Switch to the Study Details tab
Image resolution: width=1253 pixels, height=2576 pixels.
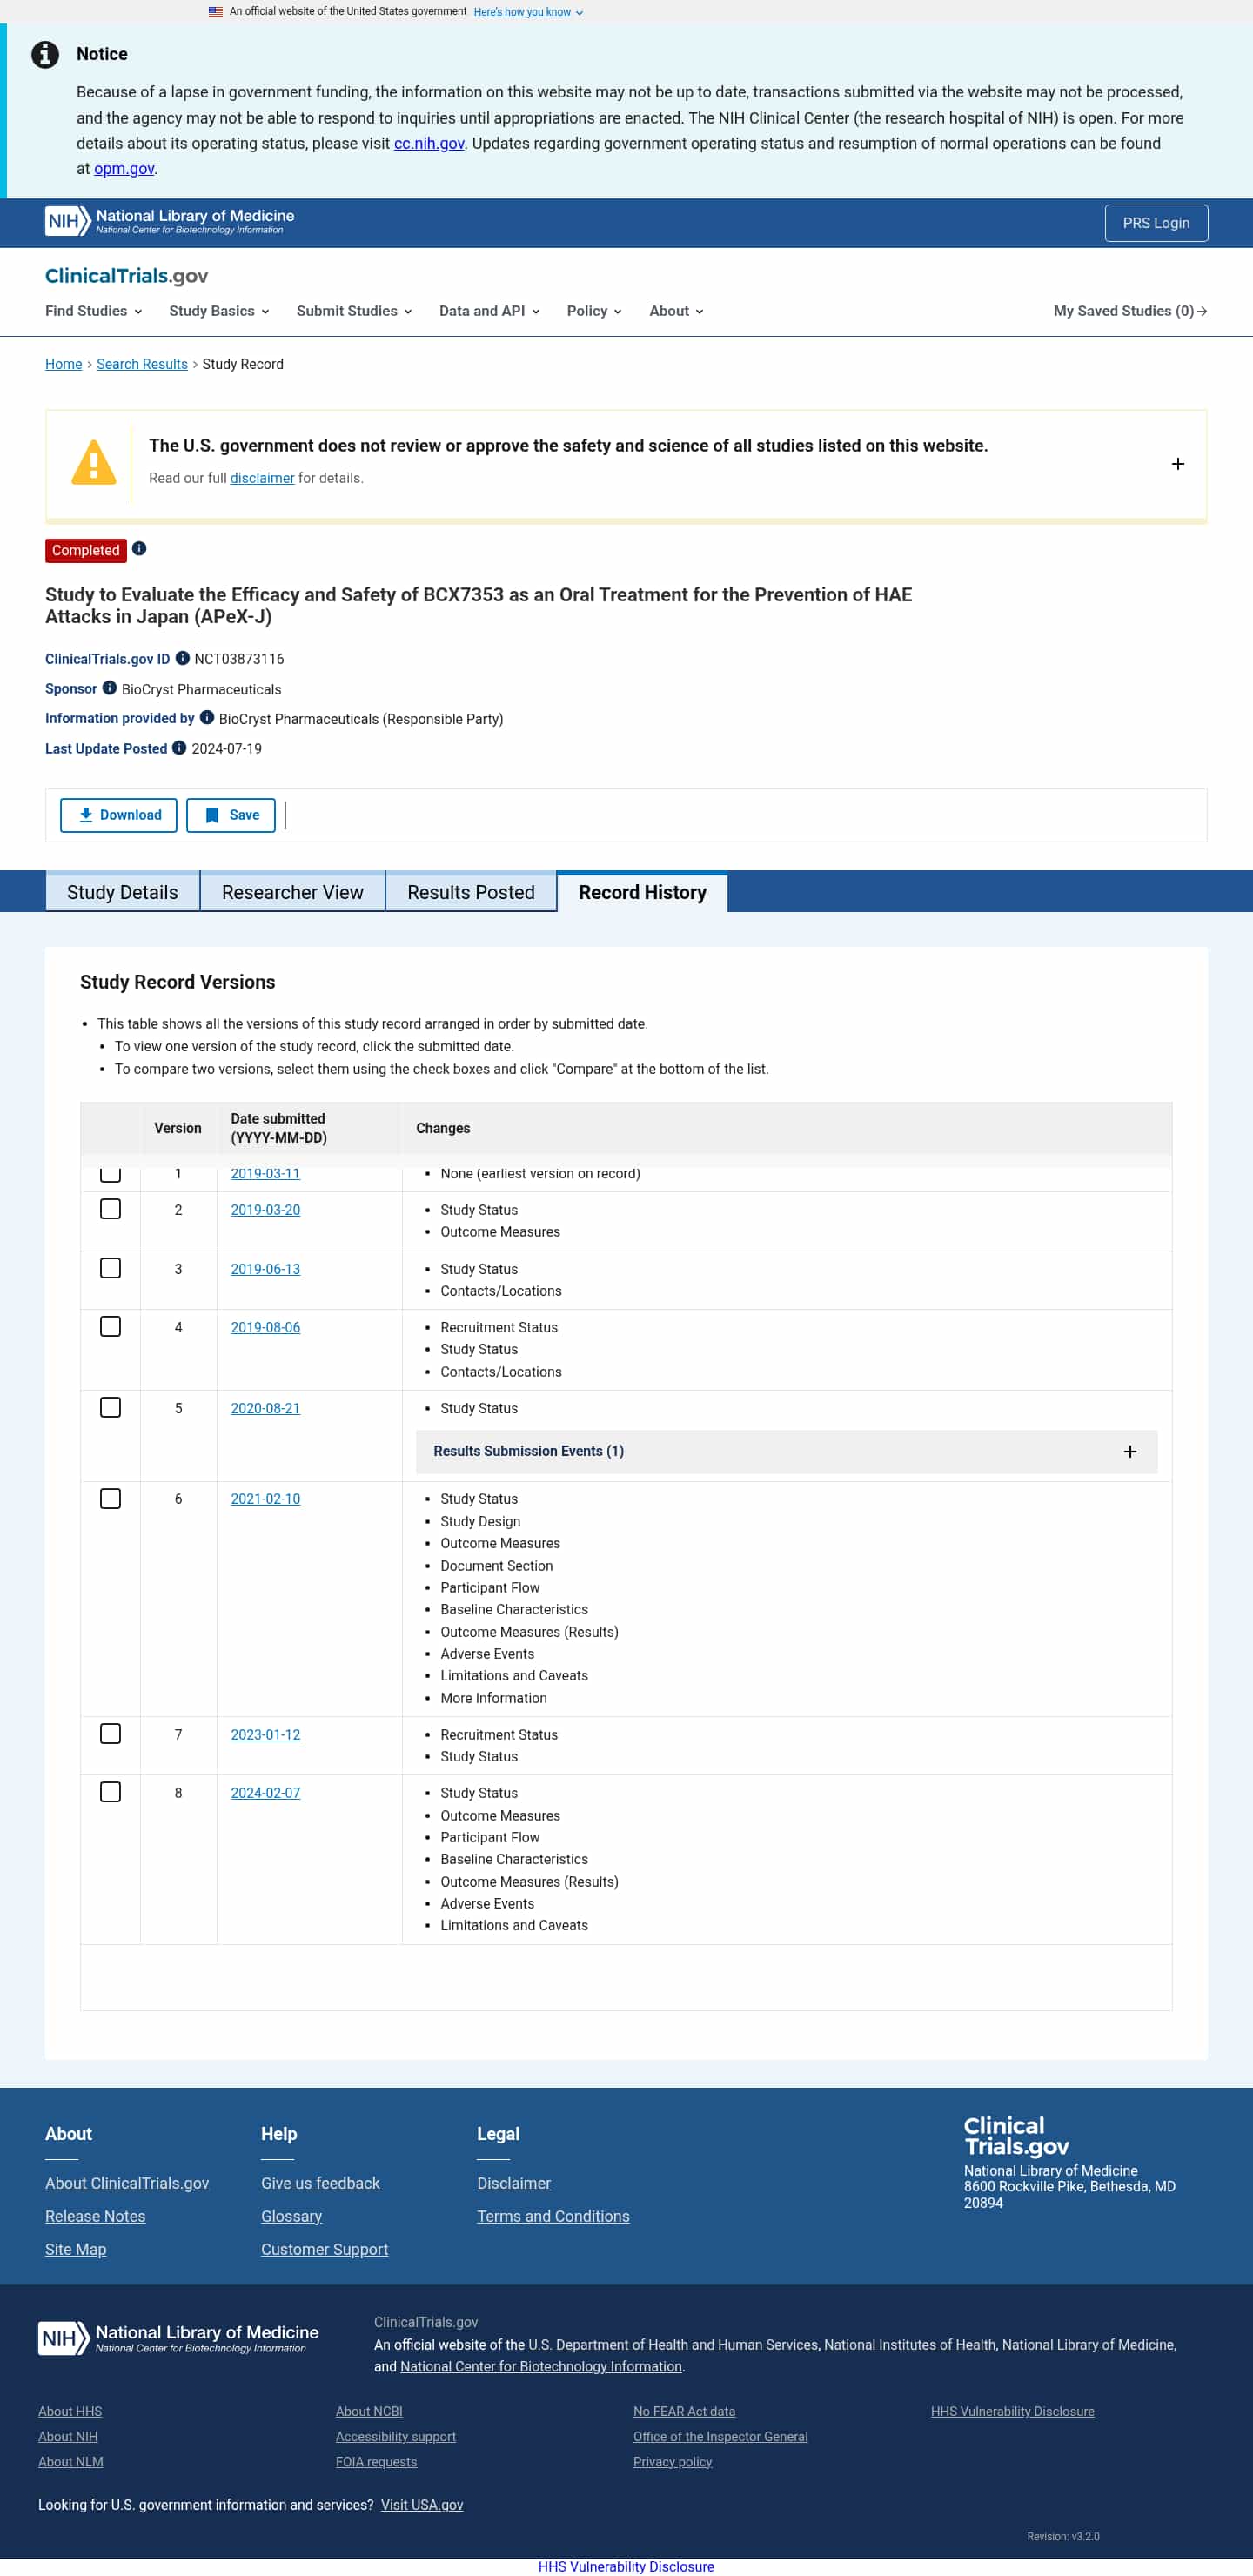pos(122,892)
